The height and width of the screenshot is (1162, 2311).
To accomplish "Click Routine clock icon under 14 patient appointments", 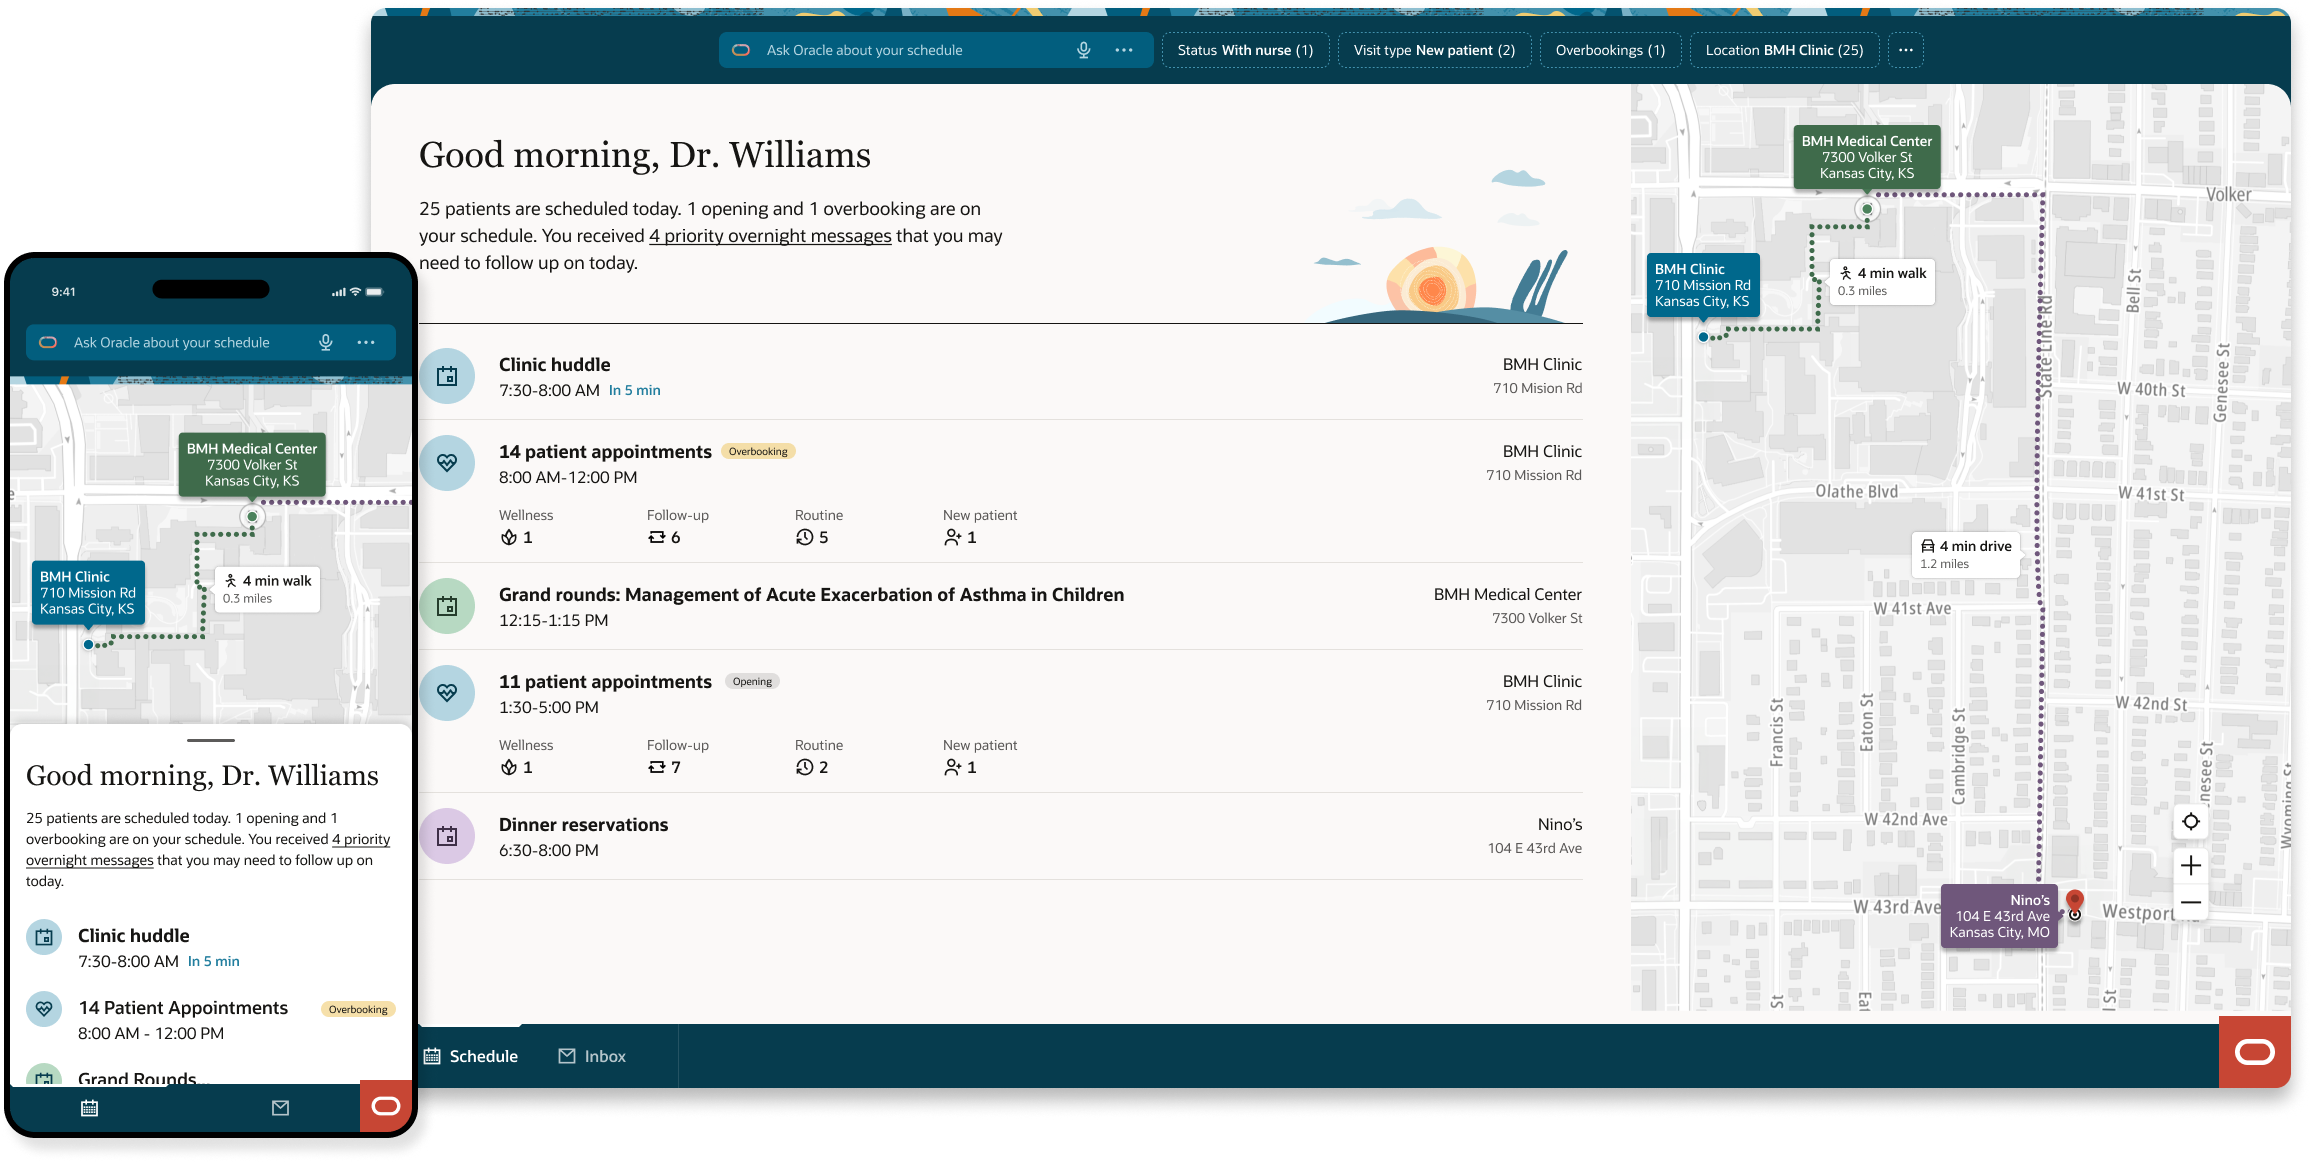I will 805,537.
